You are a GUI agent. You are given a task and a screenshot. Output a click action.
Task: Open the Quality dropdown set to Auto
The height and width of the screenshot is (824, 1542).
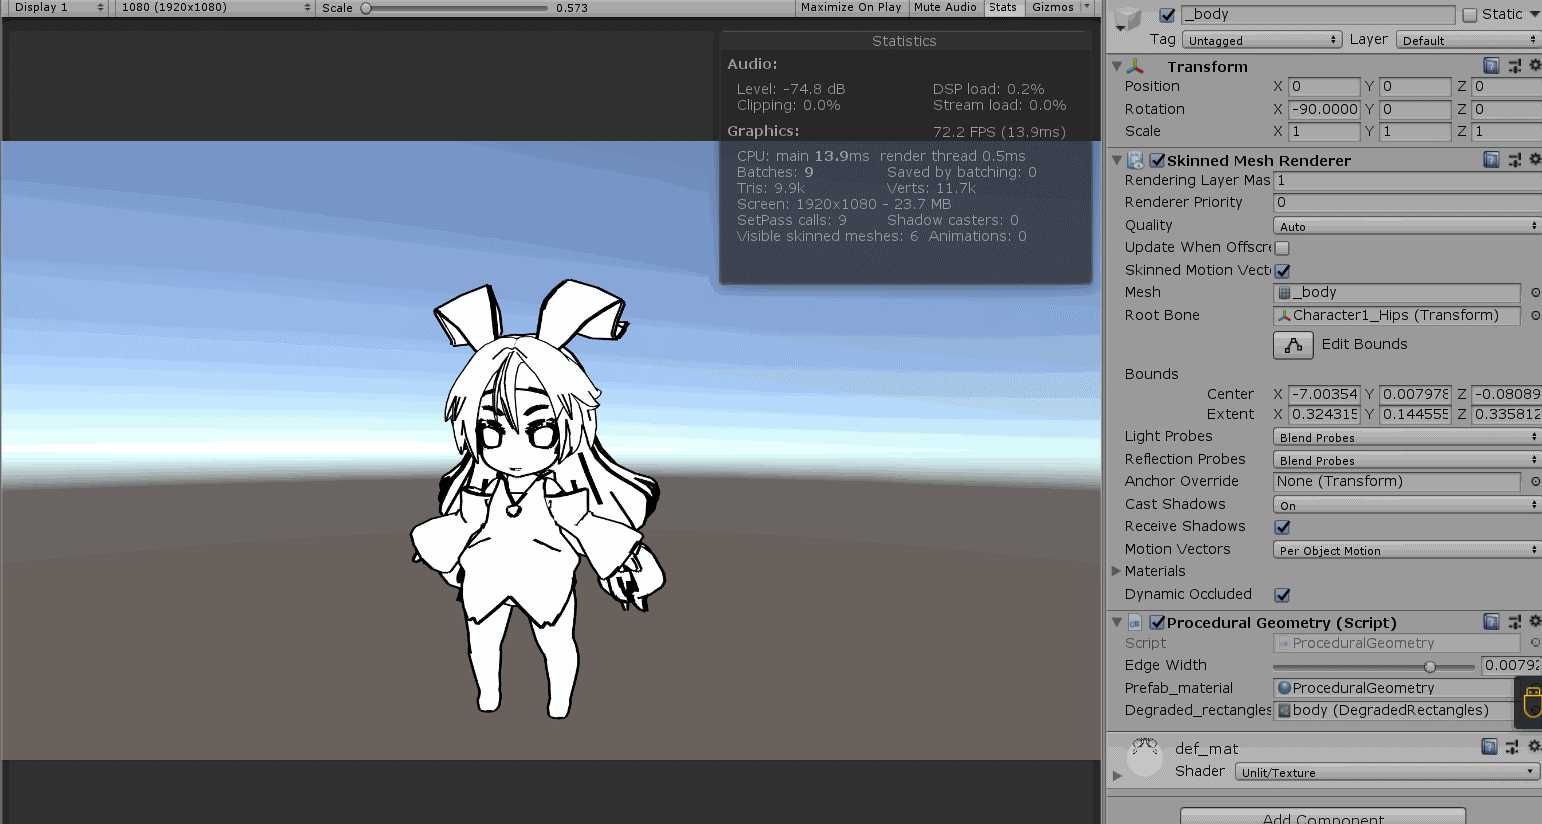point(1407,226)
